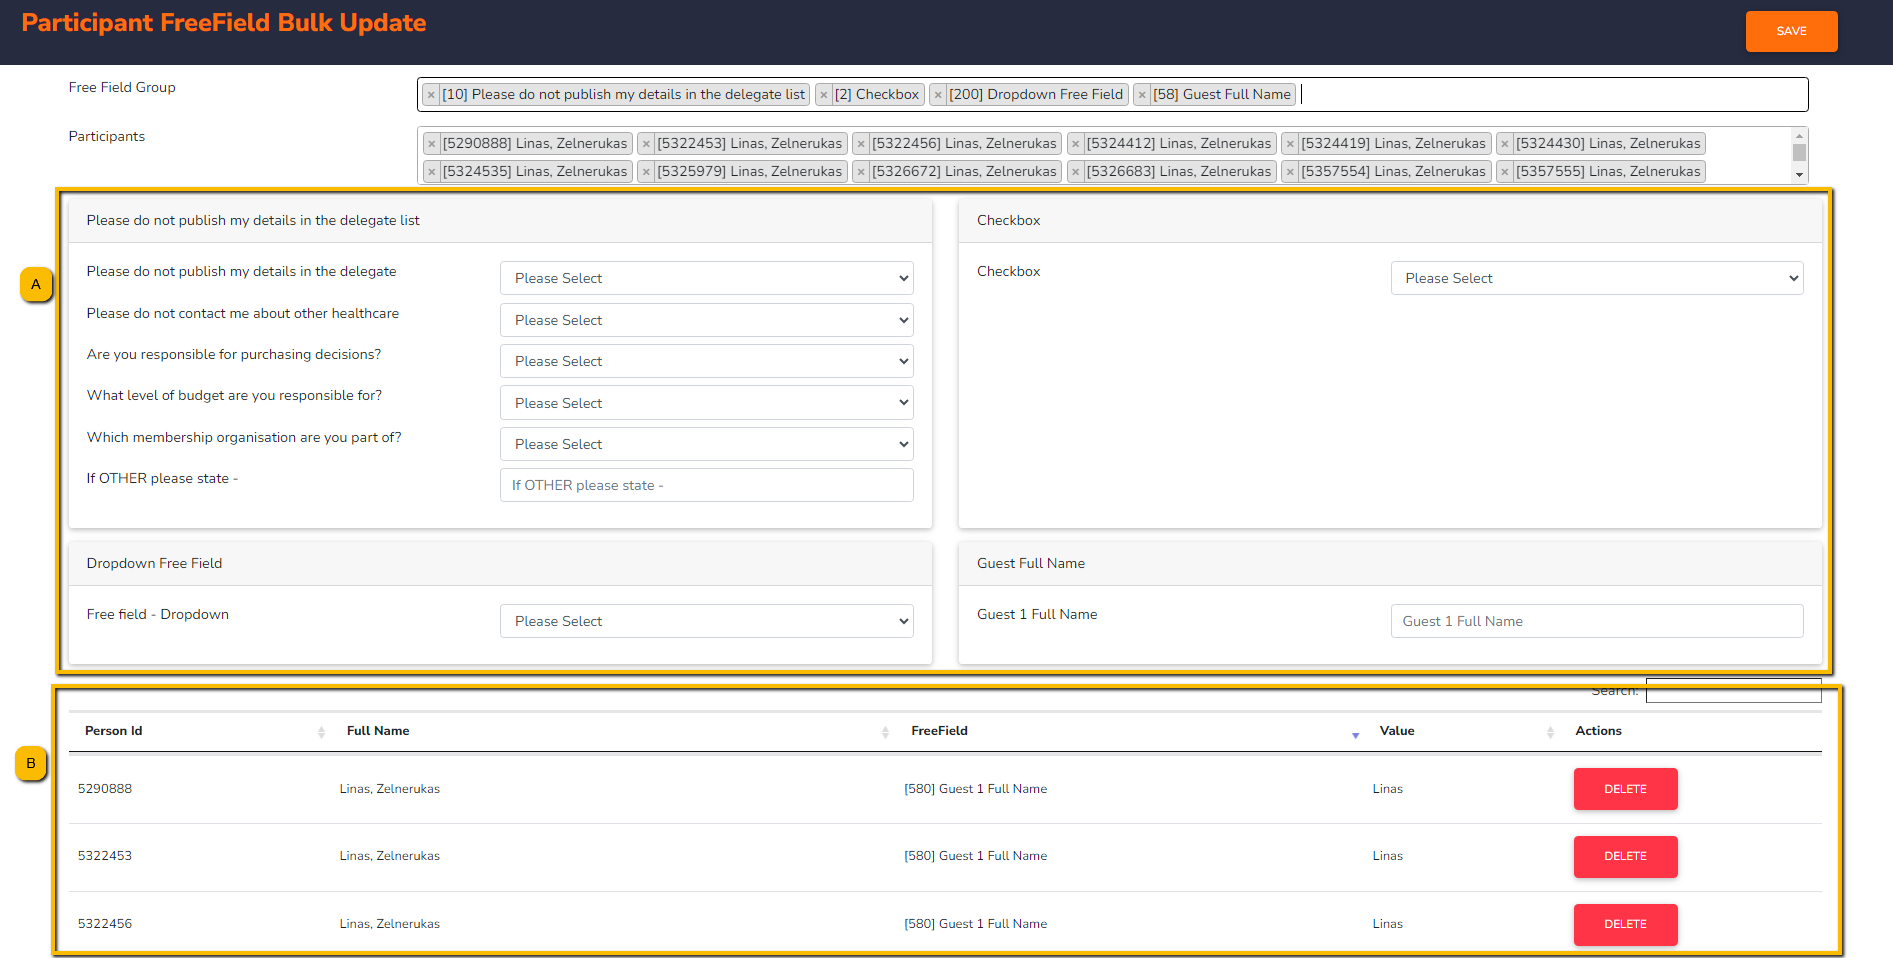This screenshot has height=958, width=1893.
Task: Click the 'If OTHER please state' text field
Action: click(706, 486)
